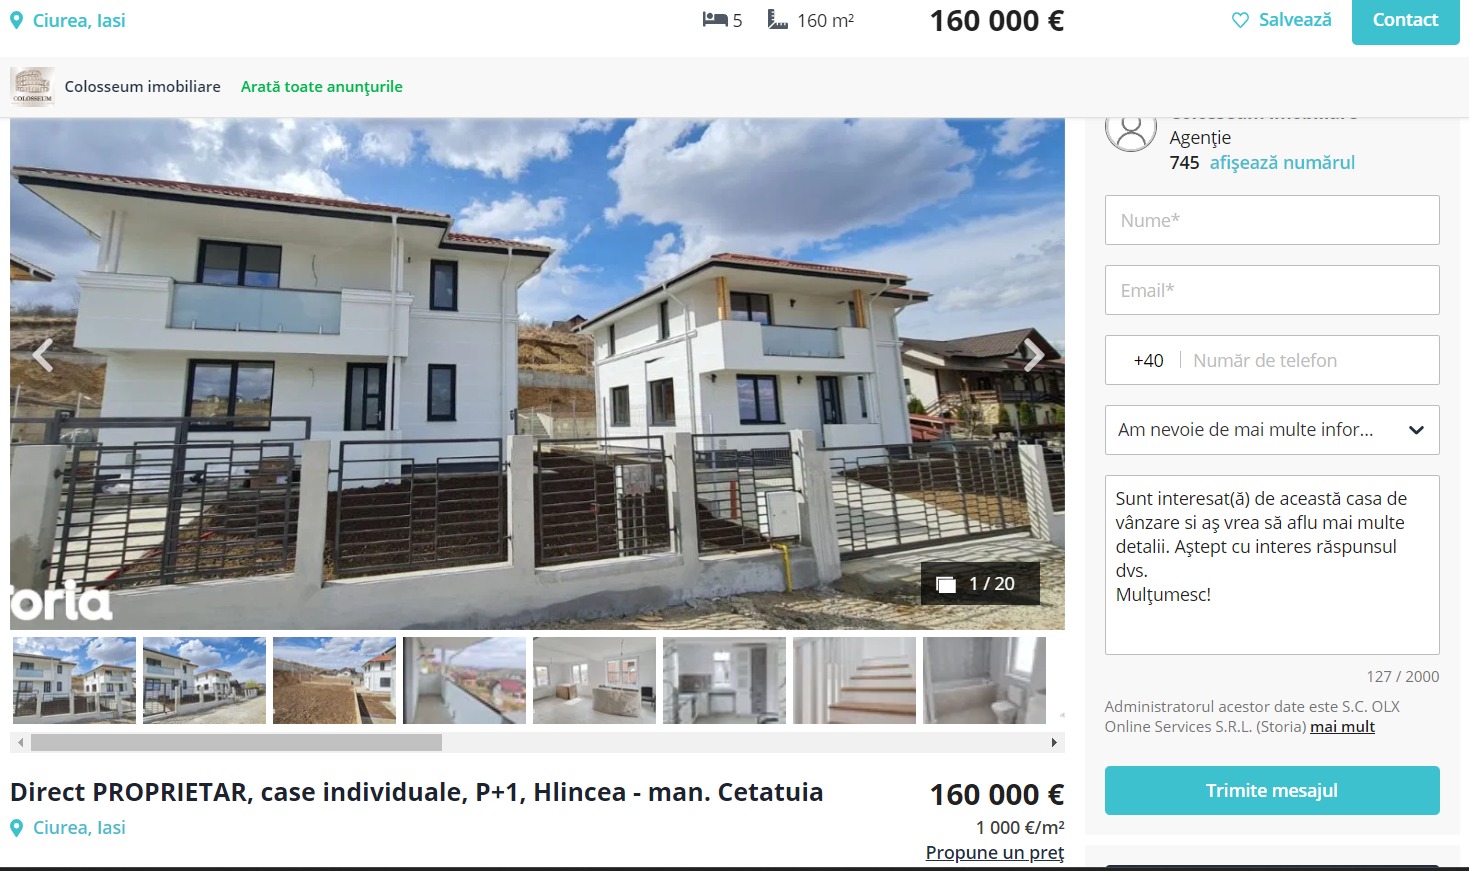Select the staircase photo thumbnail
This screenshot has height=871, width=1469.
(854, 681)
